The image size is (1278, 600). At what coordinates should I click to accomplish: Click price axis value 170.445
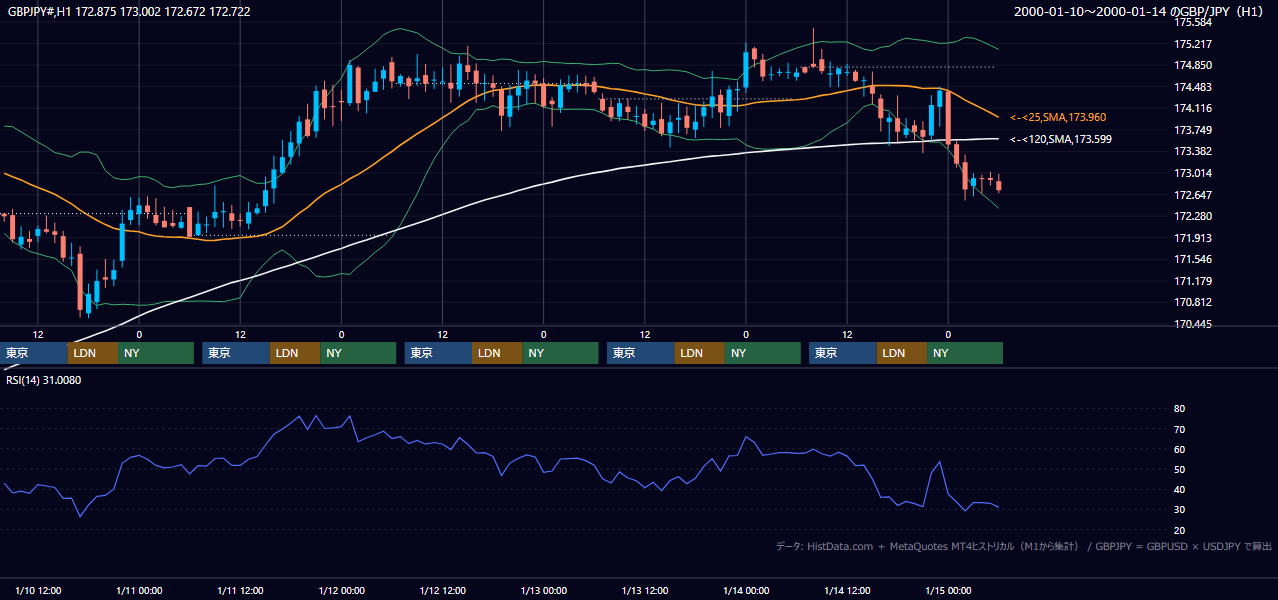pos(1193,324)
